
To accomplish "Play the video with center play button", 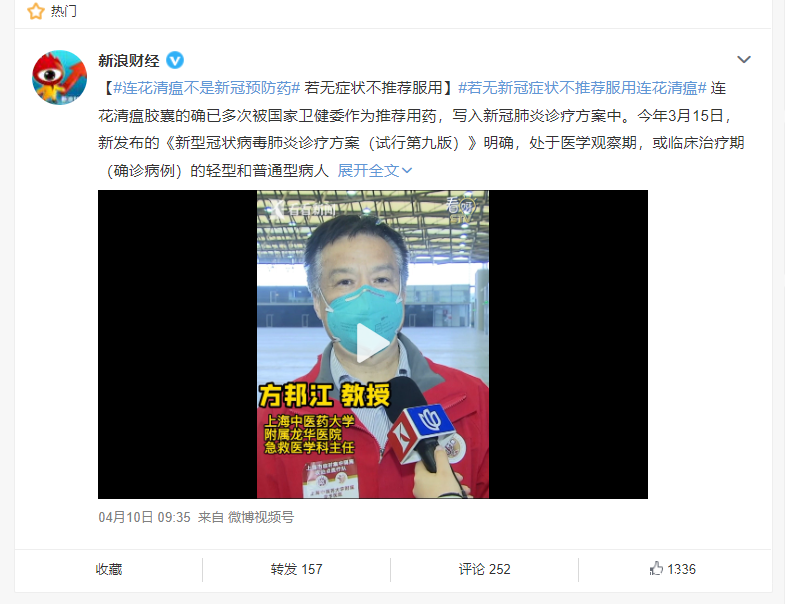I will (x=372, y=344).
